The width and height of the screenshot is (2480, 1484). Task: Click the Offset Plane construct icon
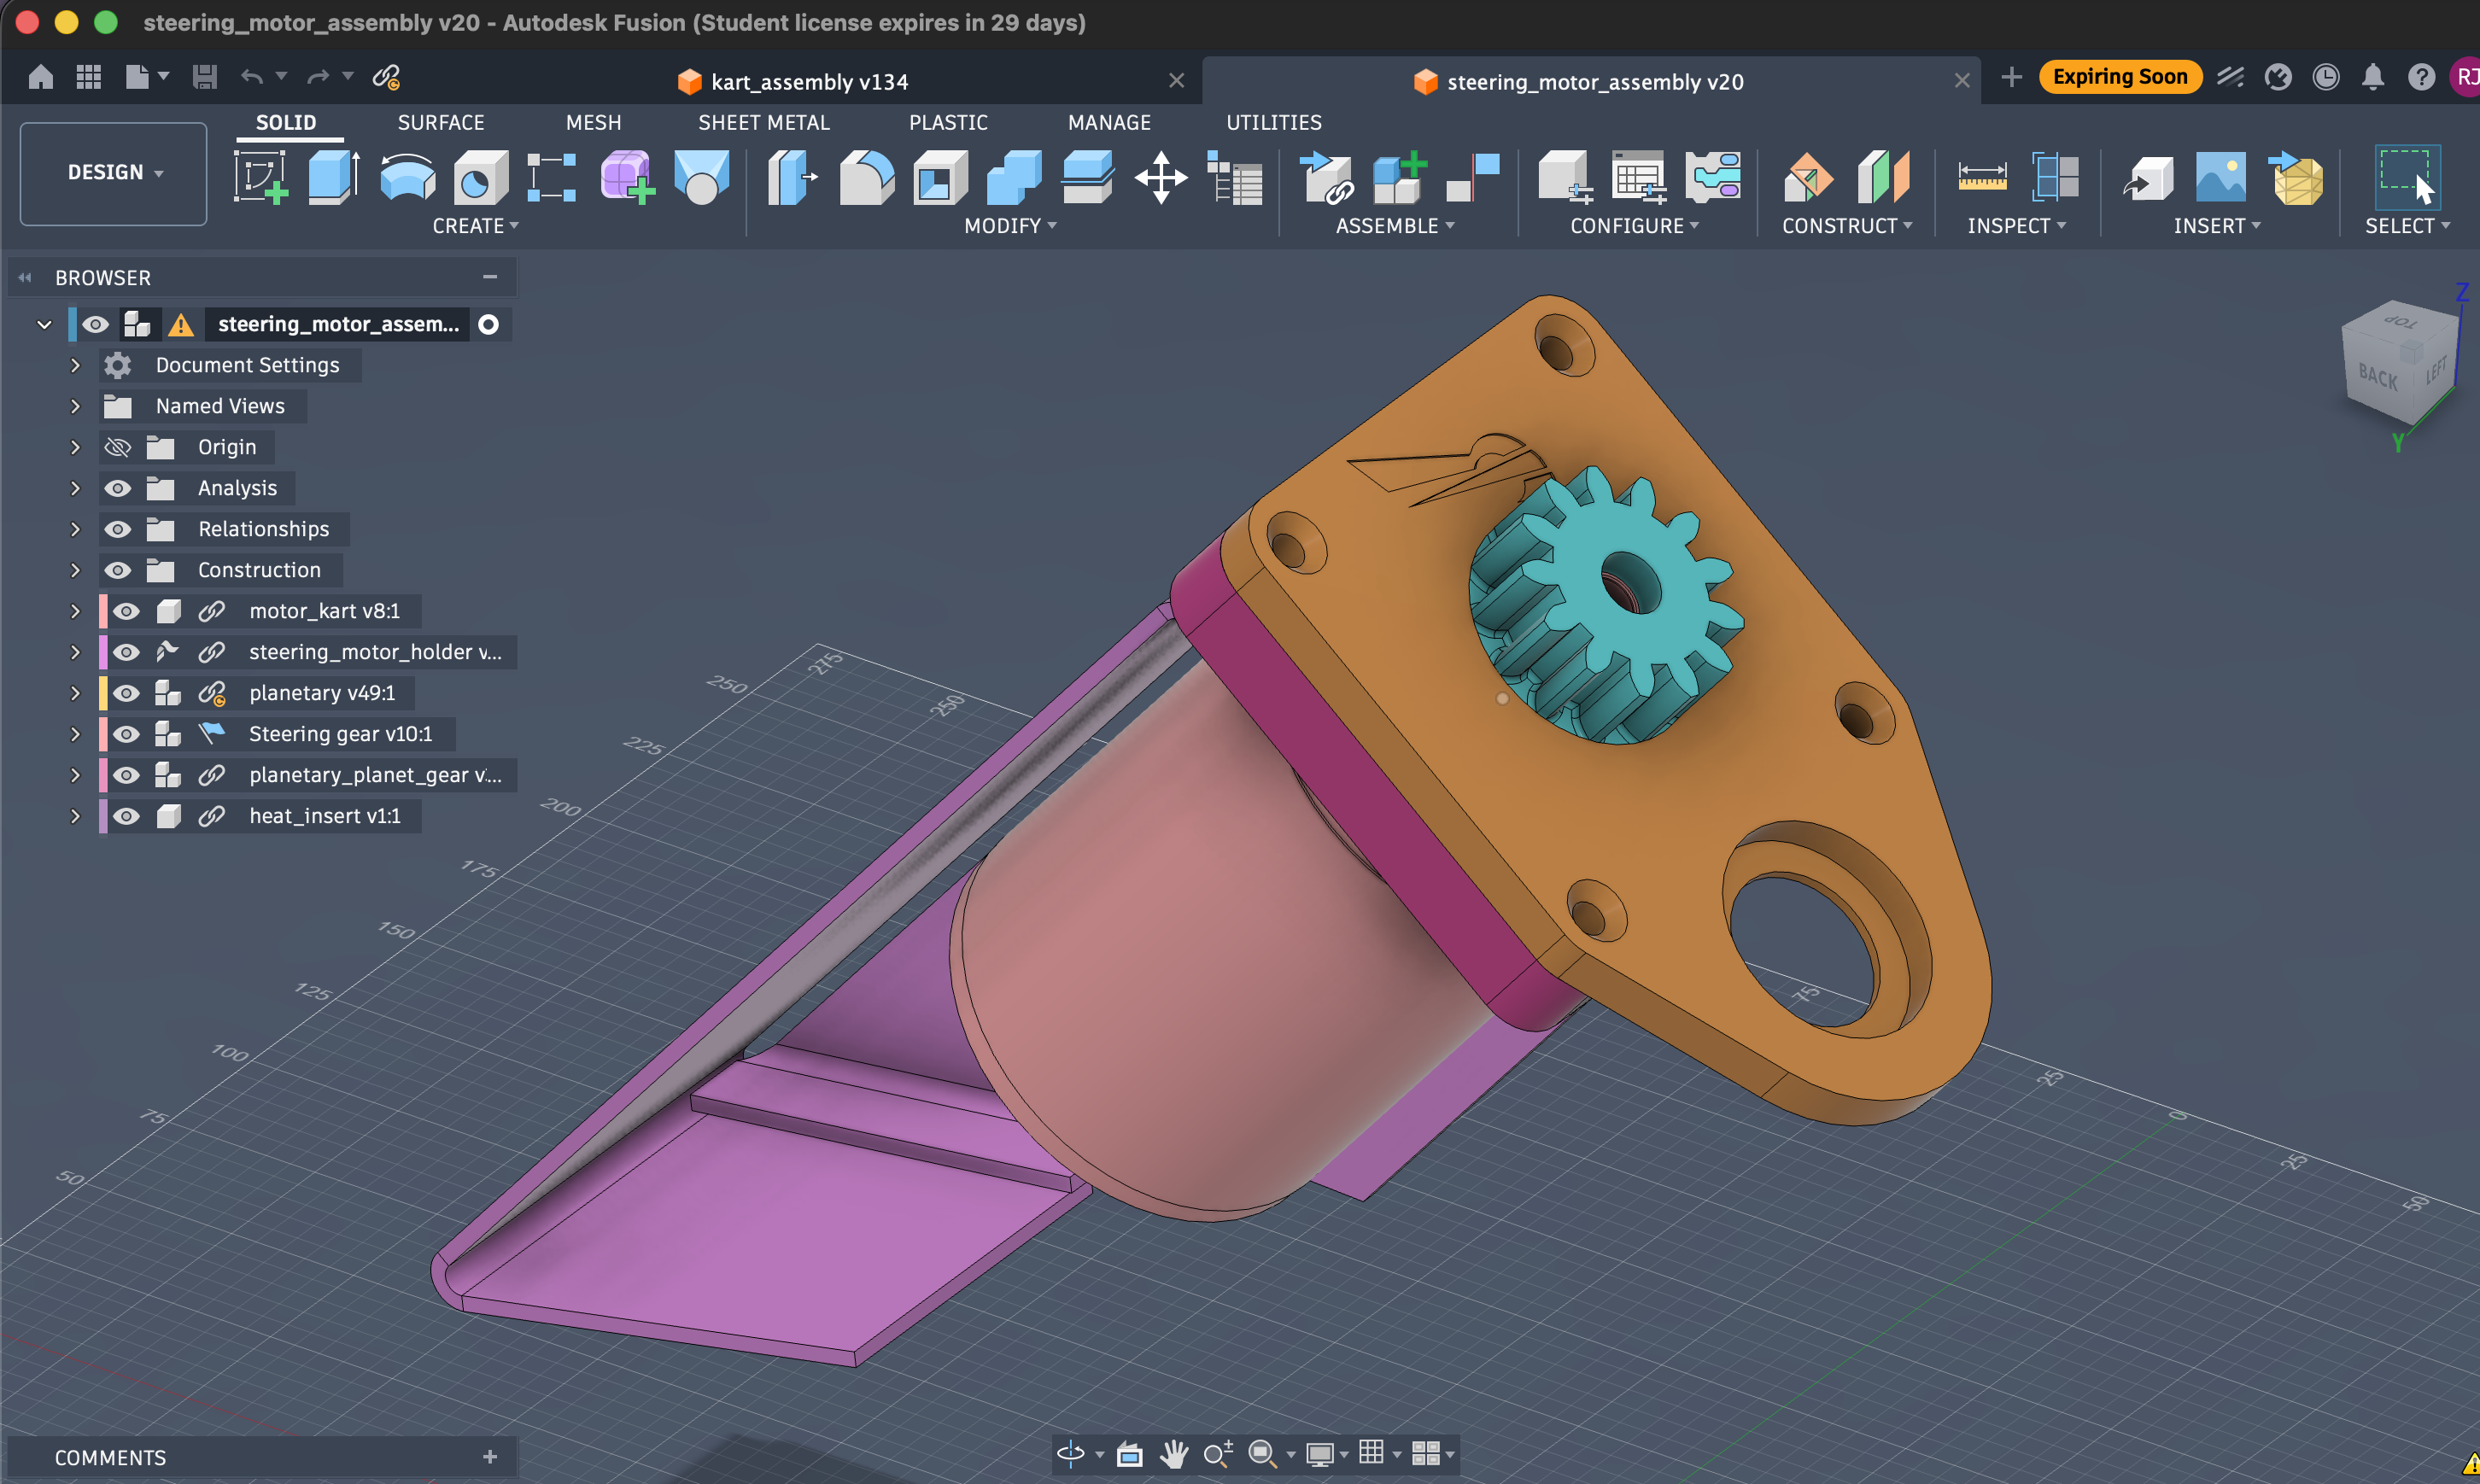click(x=1808, y=178)
